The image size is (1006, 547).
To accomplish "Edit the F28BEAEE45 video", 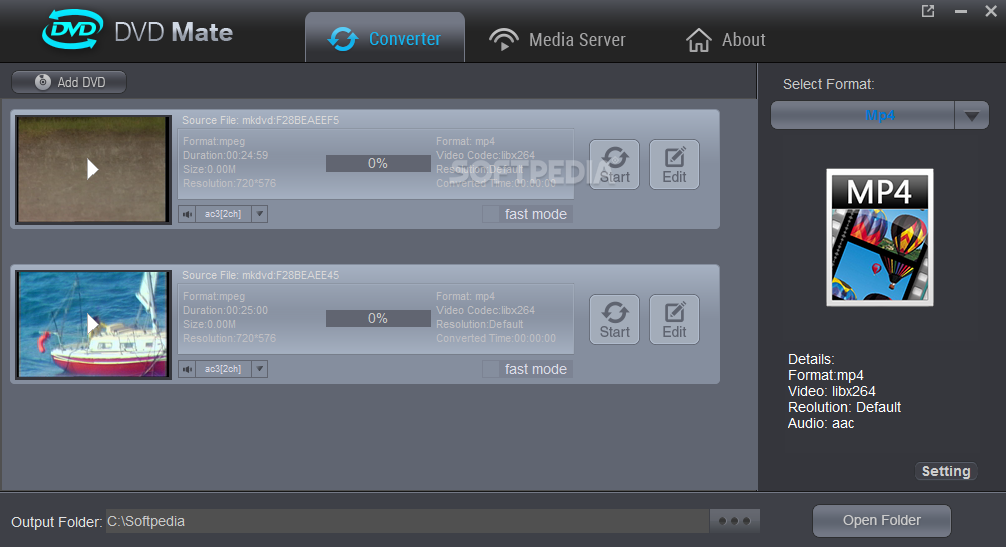I will coord(674,319).
